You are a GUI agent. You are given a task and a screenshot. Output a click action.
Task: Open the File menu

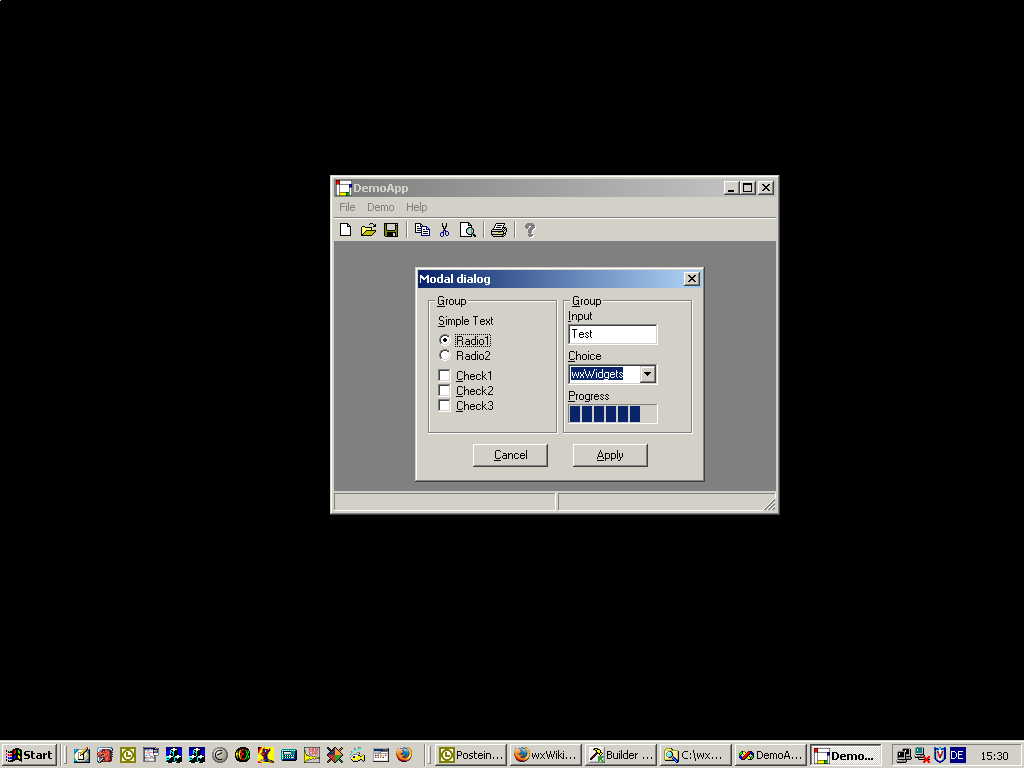coord(347,207)
